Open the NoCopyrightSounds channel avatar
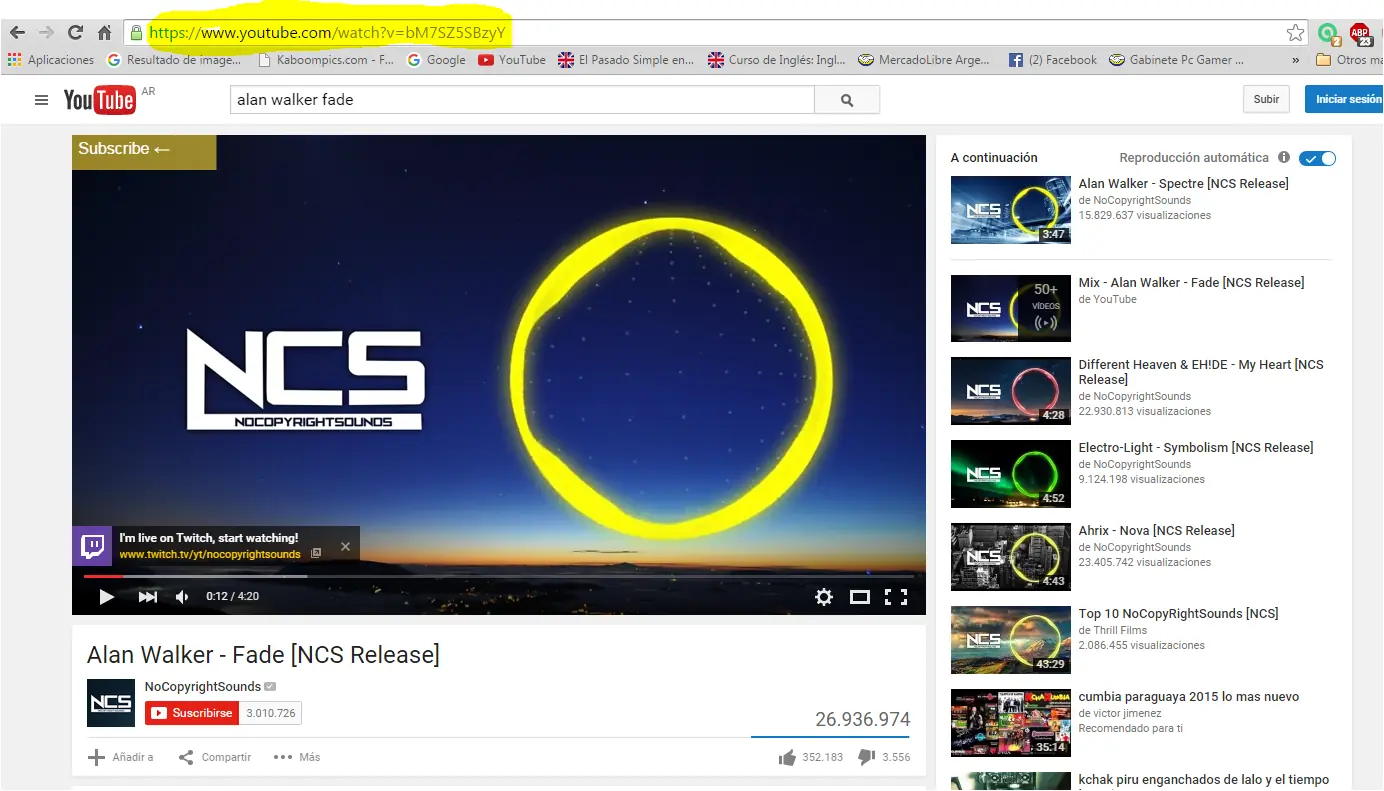Viewport: 1384px width, 791px height. 111,703
